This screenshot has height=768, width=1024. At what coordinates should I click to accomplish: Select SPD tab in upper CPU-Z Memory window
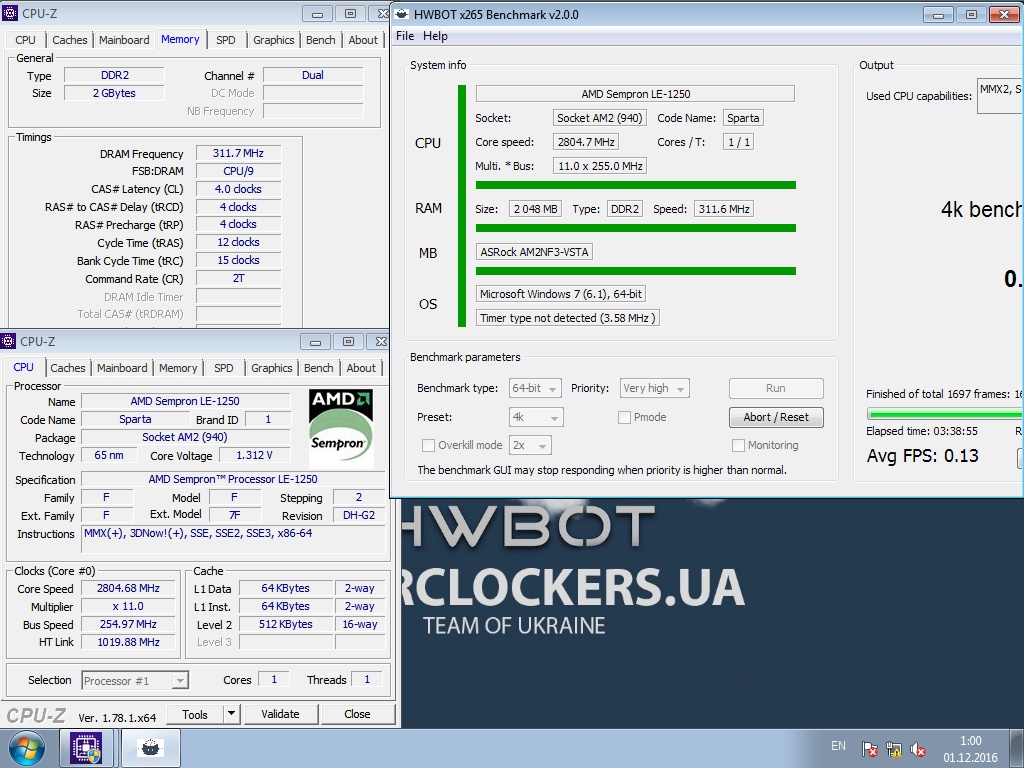click(x=225, y=40)
